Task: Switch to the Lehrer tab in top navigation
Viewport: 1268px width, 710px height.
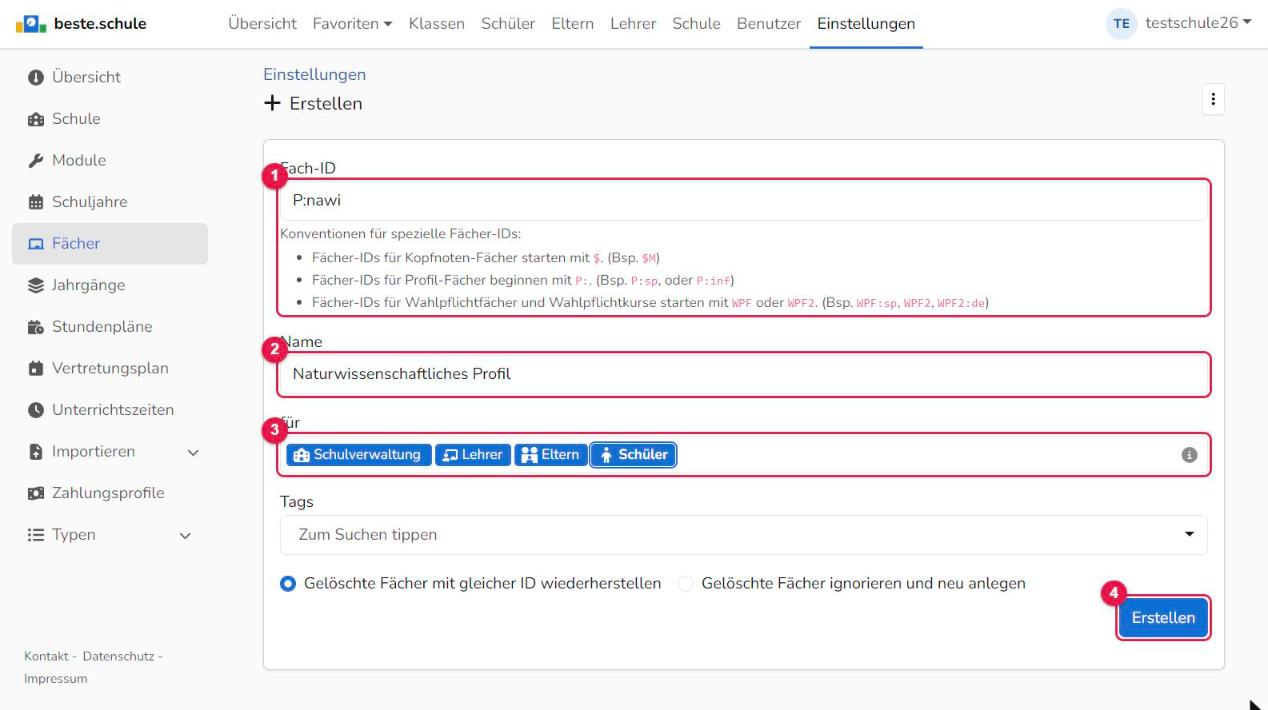Action: tap(633, 24)
